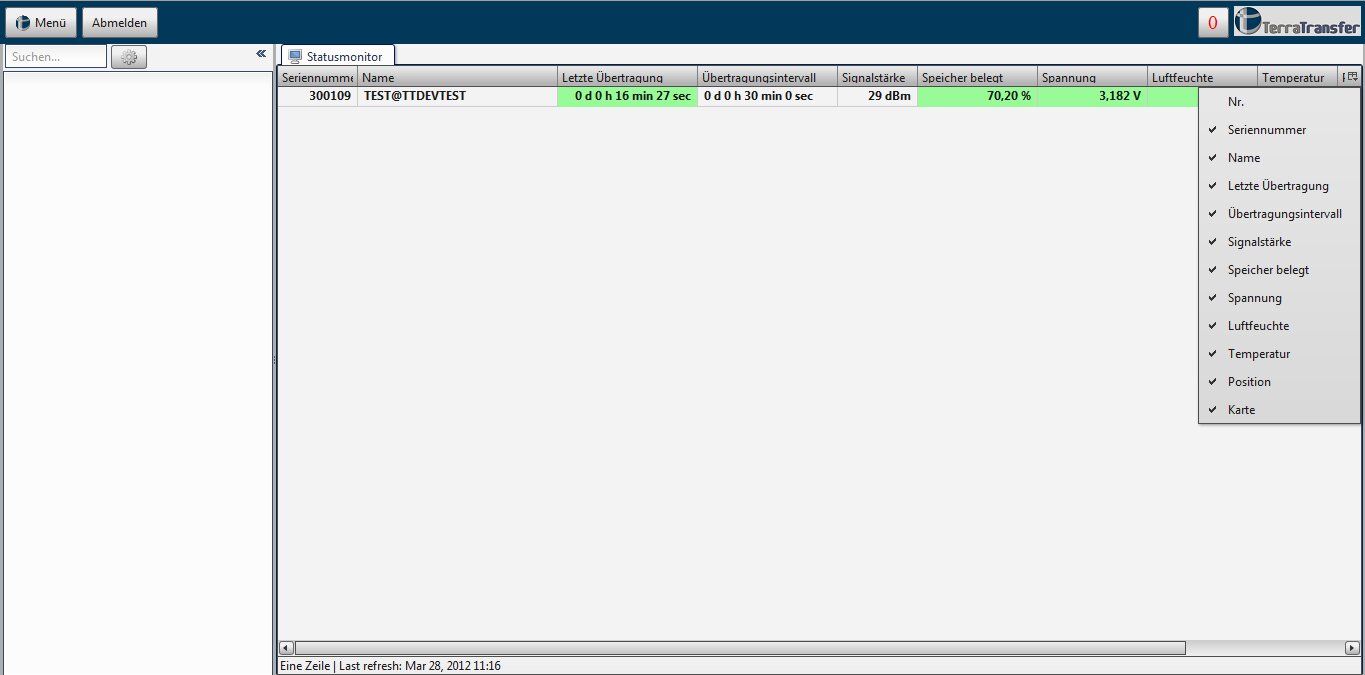Screen dimensions: 1365x675
Task: Sort by Seriennummer column header
Action: tap(318, 77)
